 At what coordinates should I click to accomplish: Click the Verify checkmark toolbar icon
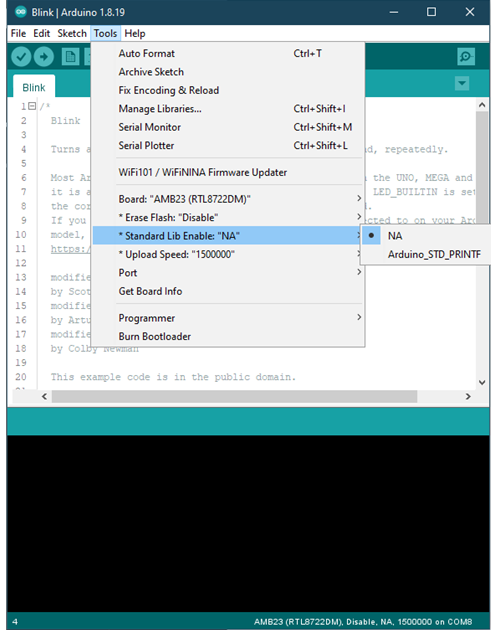(x=21, y=57)
